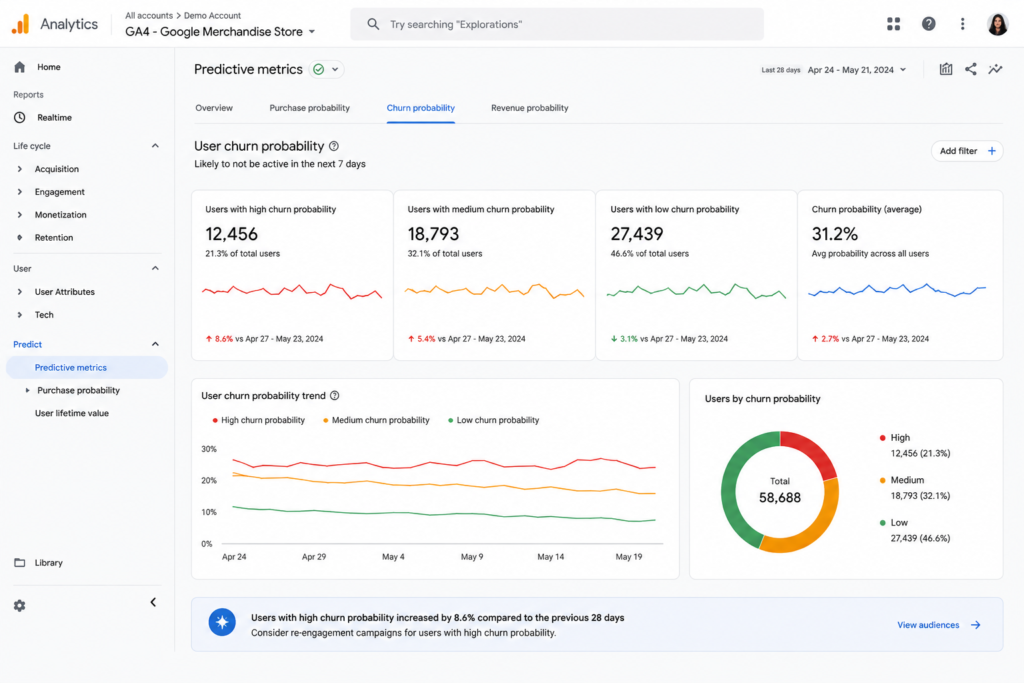Collapse the User section
1024x683 pixels.
point(155,268)
